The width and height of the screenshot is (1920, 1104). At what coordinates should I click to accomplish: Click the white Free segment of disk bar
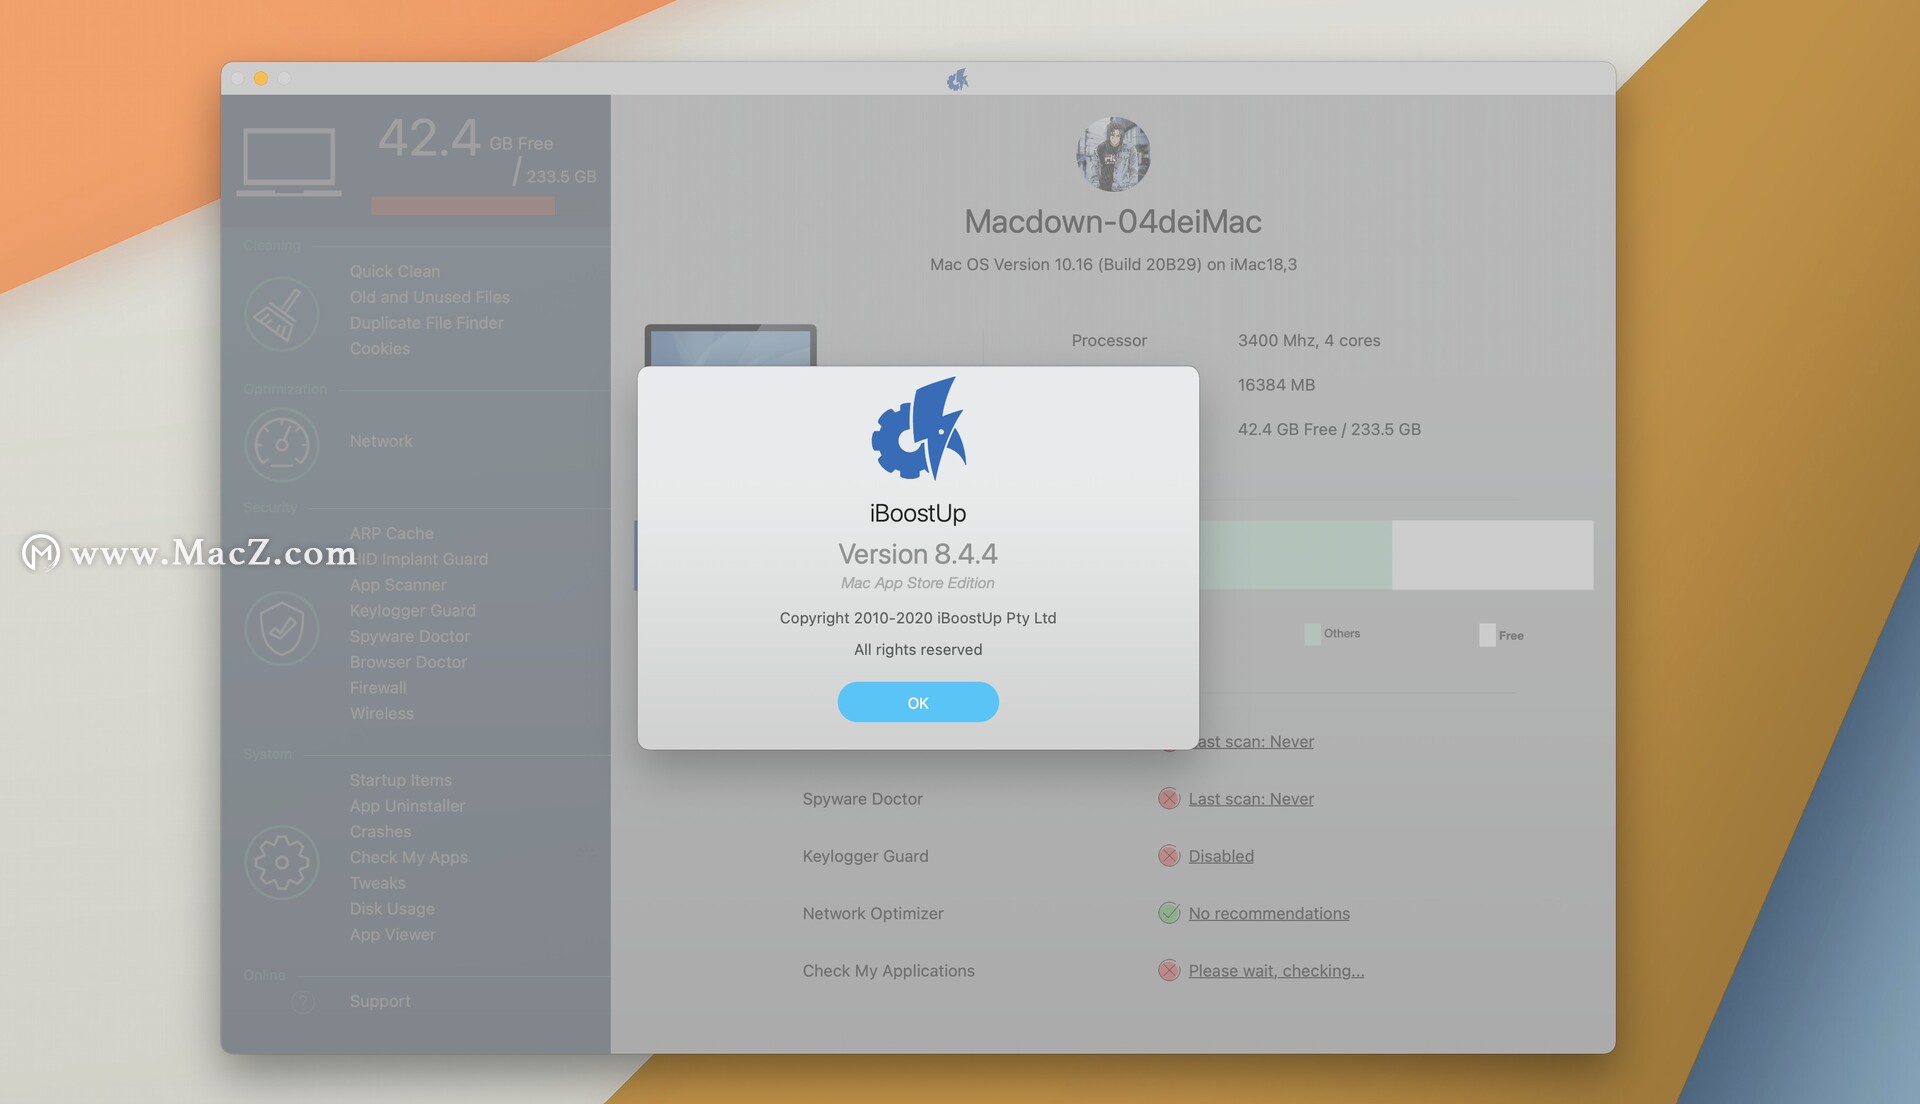point(1492,555)
